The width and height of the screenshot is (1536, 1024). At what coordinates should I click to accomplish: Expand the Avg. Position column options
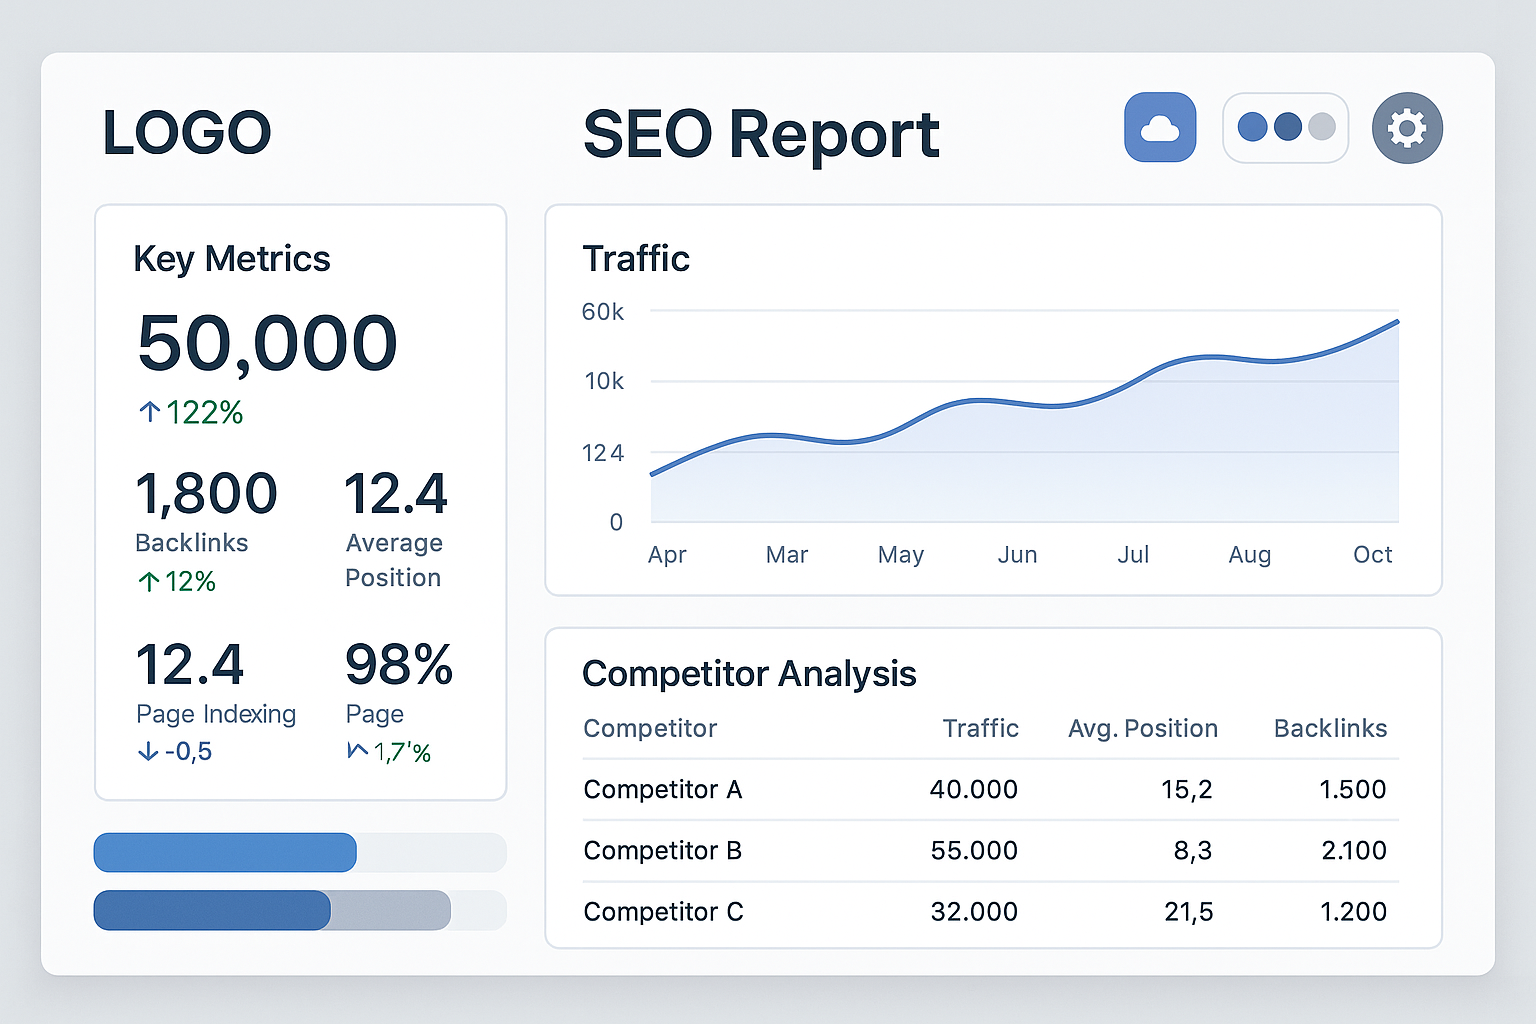(x=1143, y=728)
